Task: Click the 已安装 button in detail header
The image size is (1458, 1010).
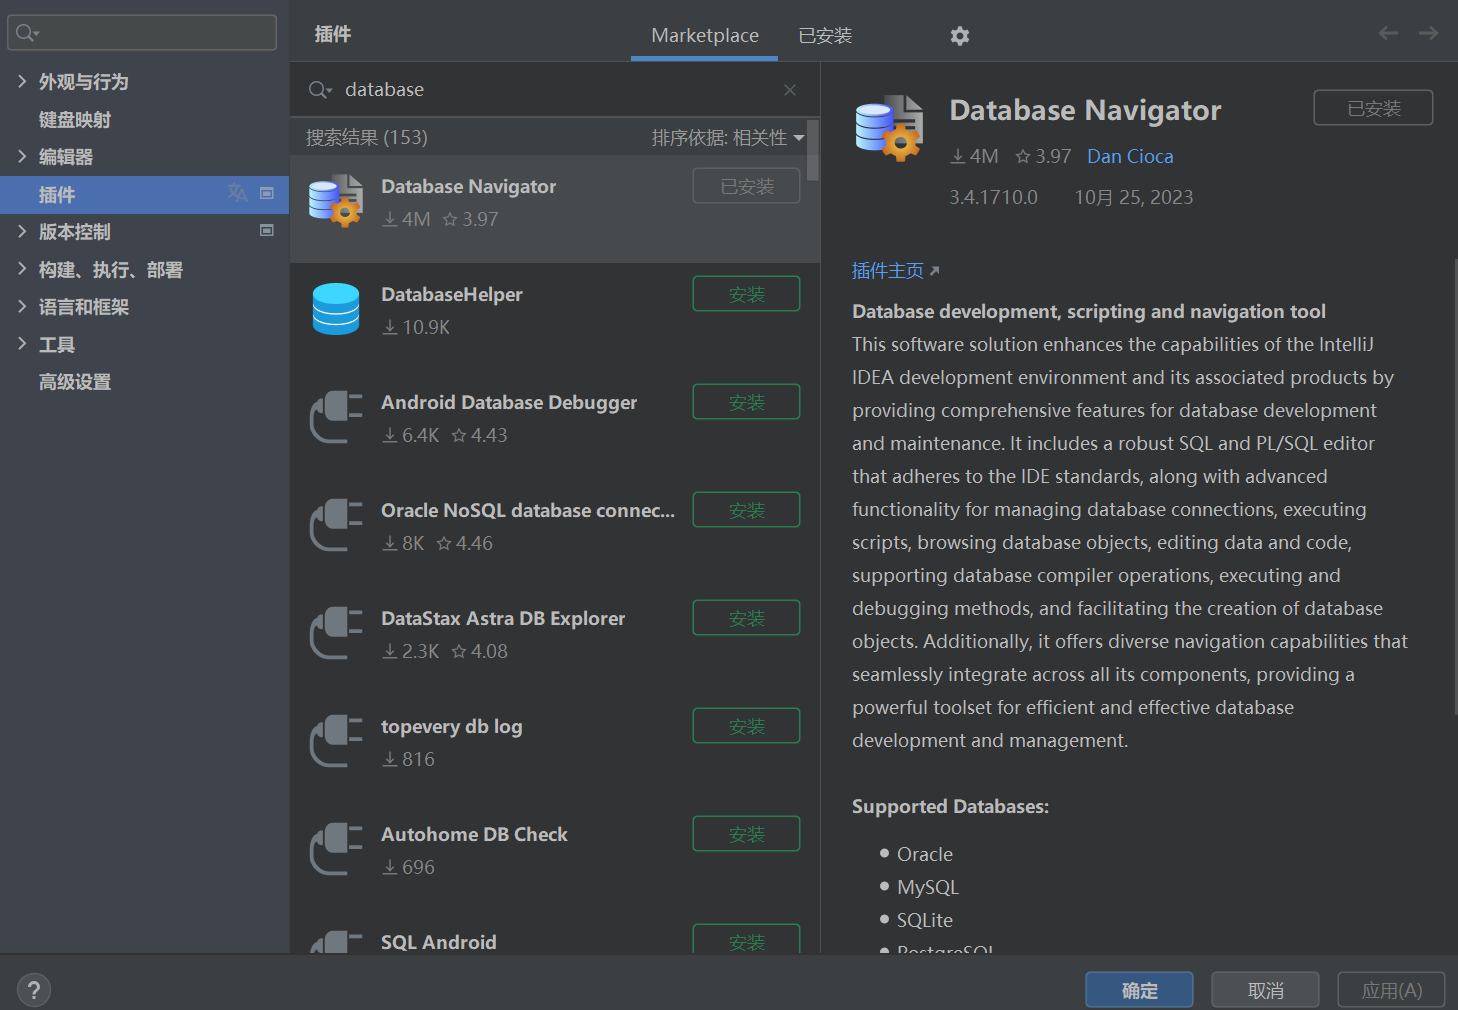Action: click(1373, 108)
